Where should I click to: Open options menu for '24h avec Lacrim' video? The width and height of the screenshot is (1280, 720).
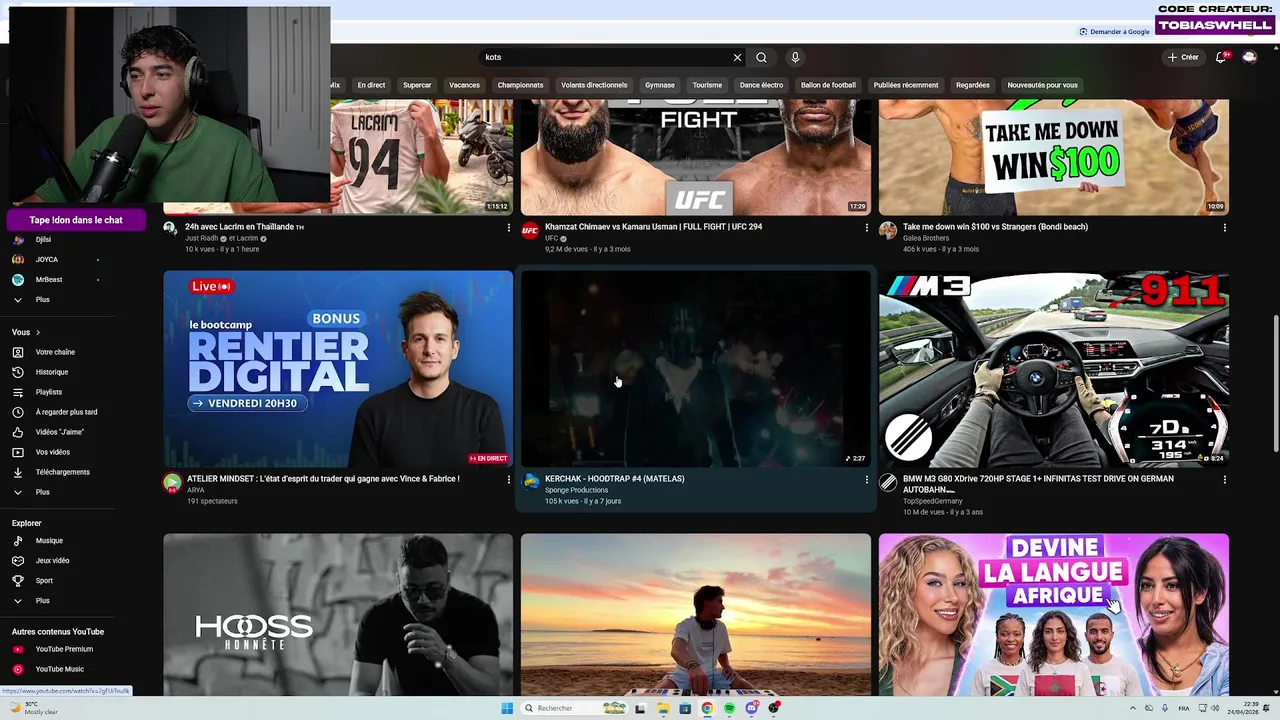pos(508,228)
